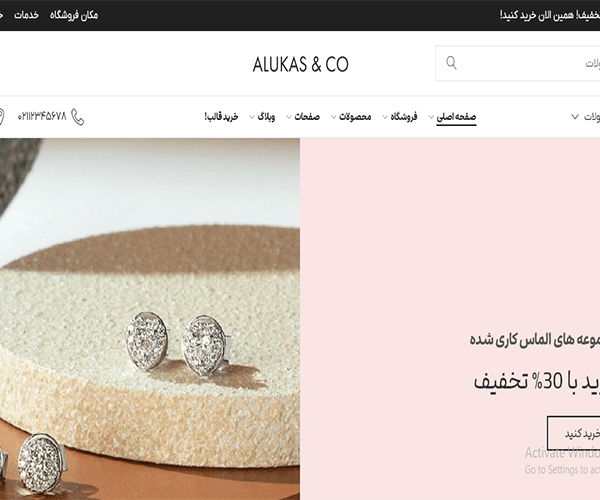
Task: Click the ALUKAS & CO logo
Action: [x=300, y=64]
